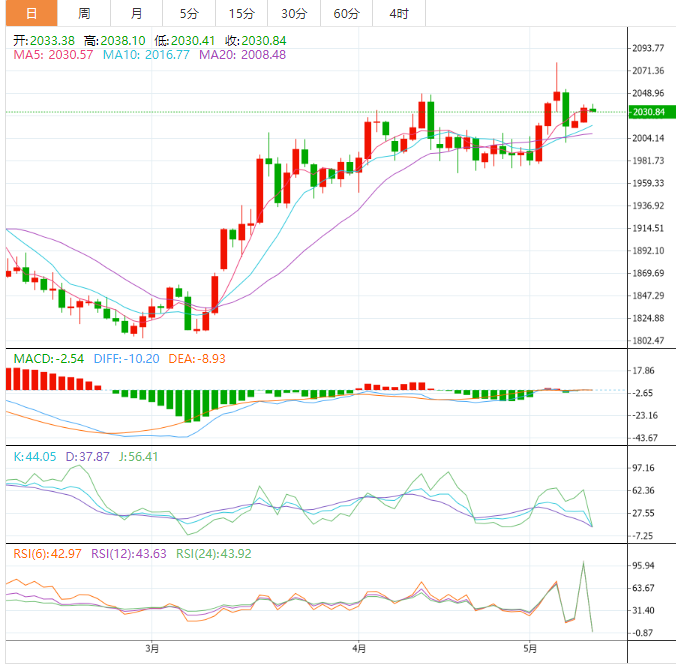Click the 2048.96 price axis label
Viewport: 676px width, 670px height.
point(648,93)
